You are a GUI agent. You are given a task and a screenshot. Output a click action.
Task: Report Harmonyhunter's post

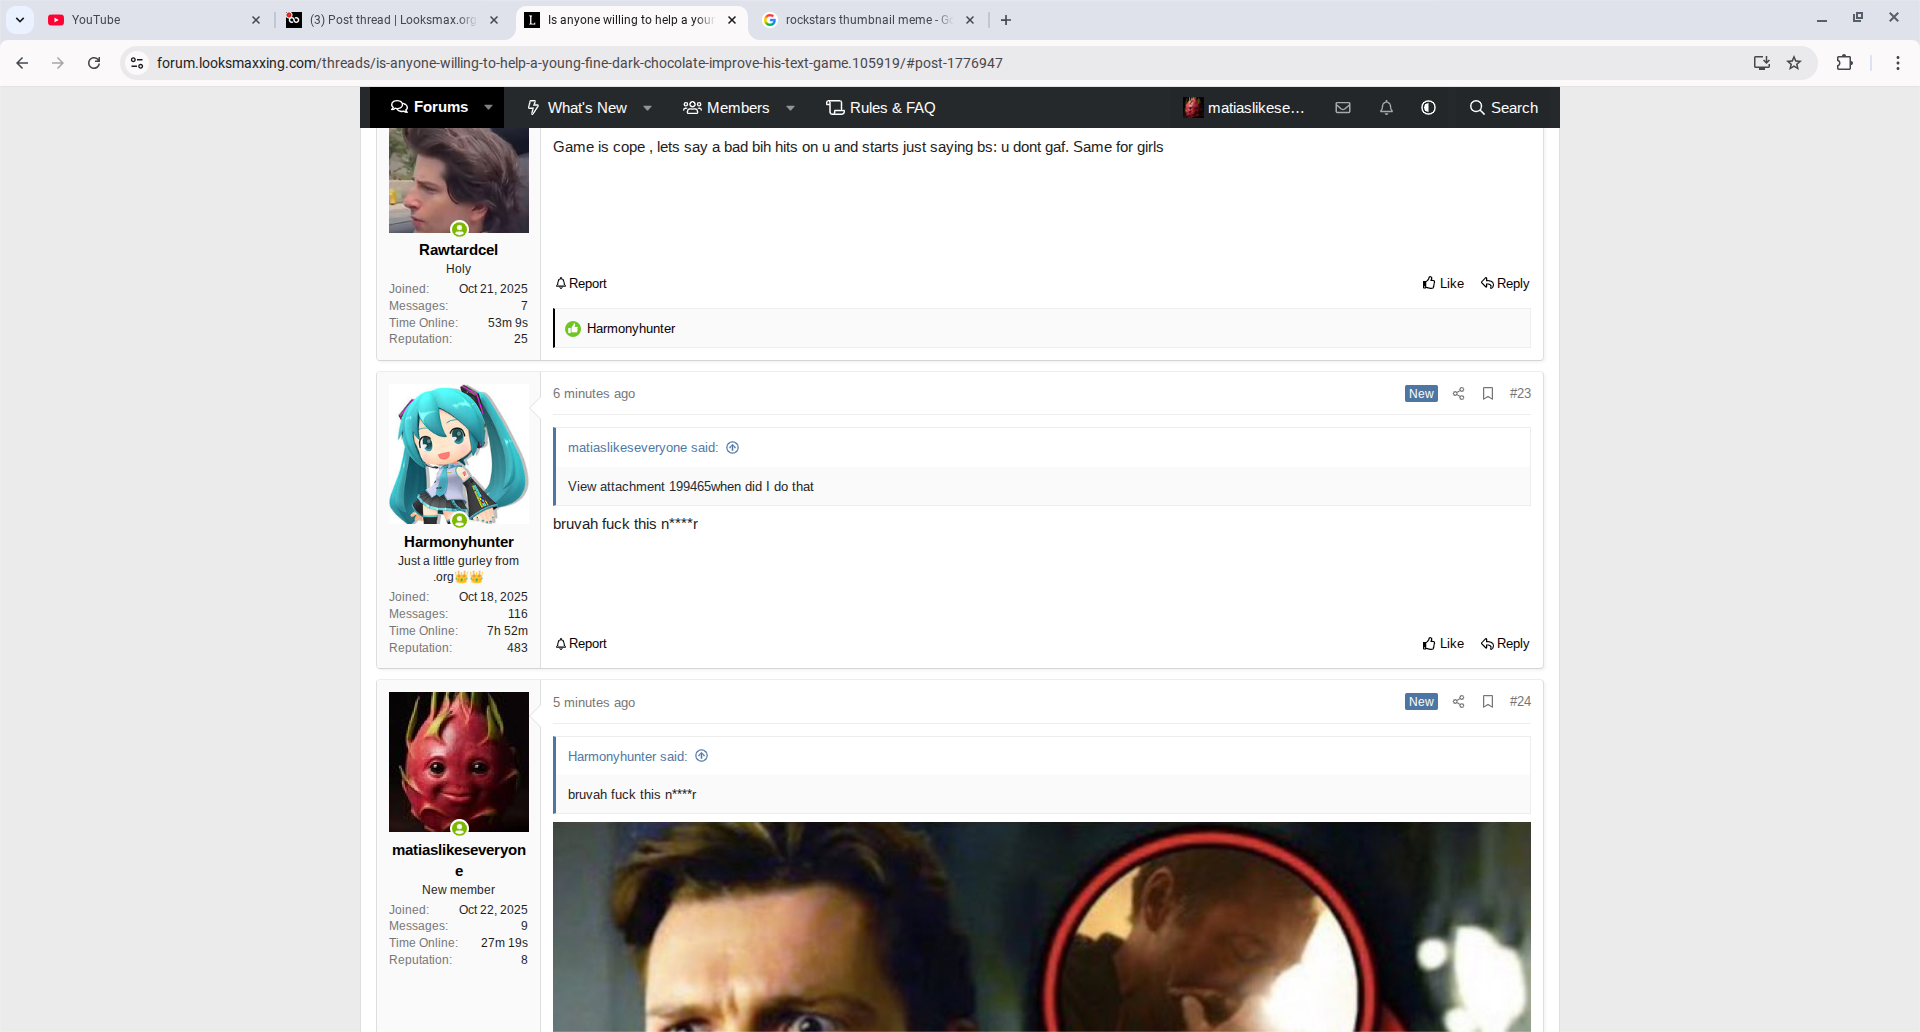click(x=581, y=644)
